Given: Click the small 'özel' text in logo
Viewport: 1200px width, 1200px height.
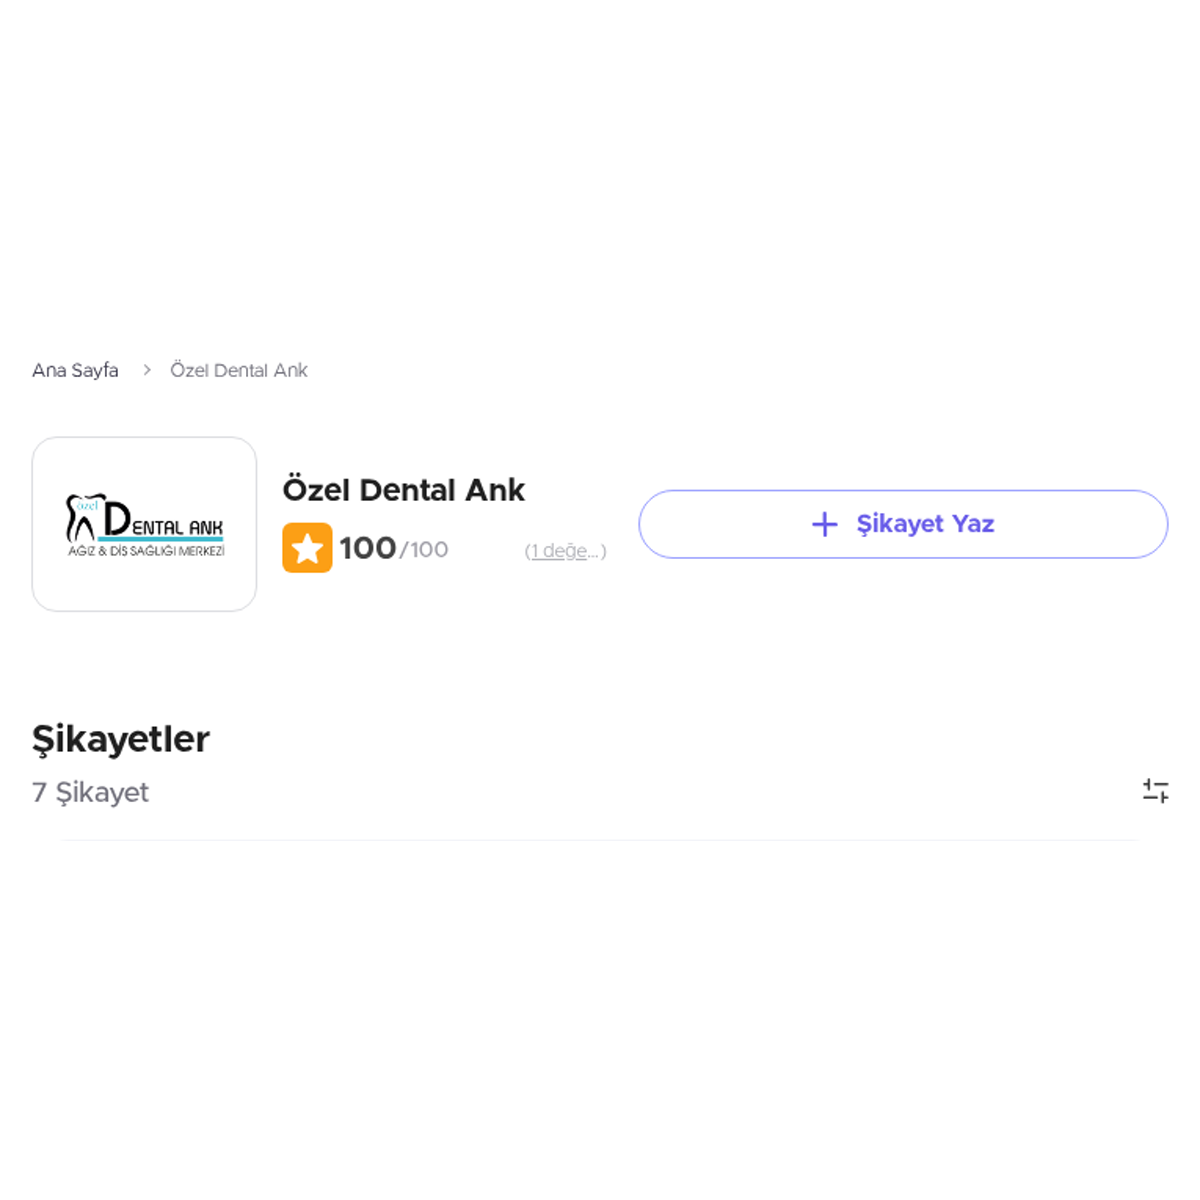Looking at the screenshot, I should (89, 506).
